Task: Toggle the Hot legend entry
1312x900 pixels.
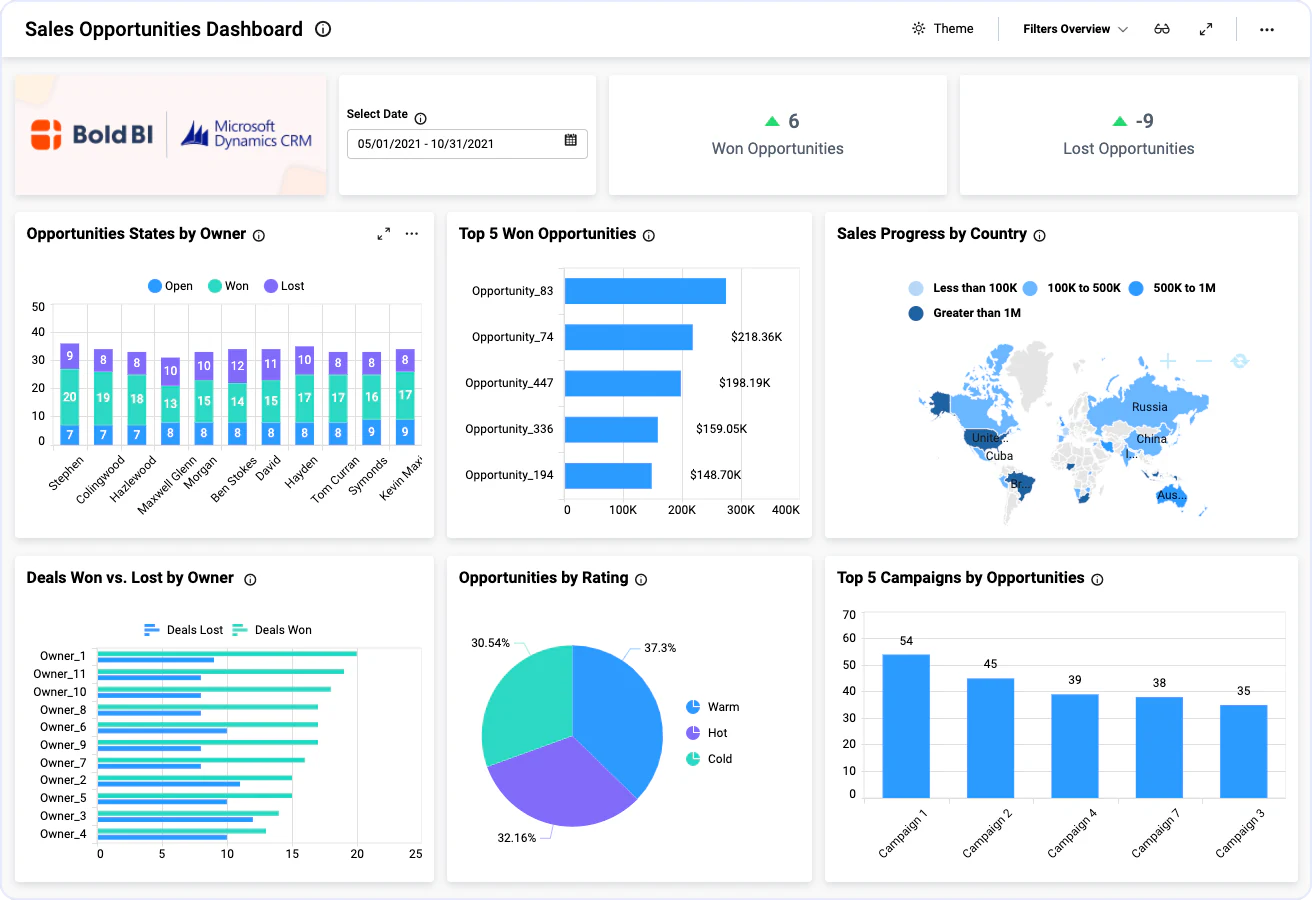Action: pyautogui.click(x=707, y=733)
